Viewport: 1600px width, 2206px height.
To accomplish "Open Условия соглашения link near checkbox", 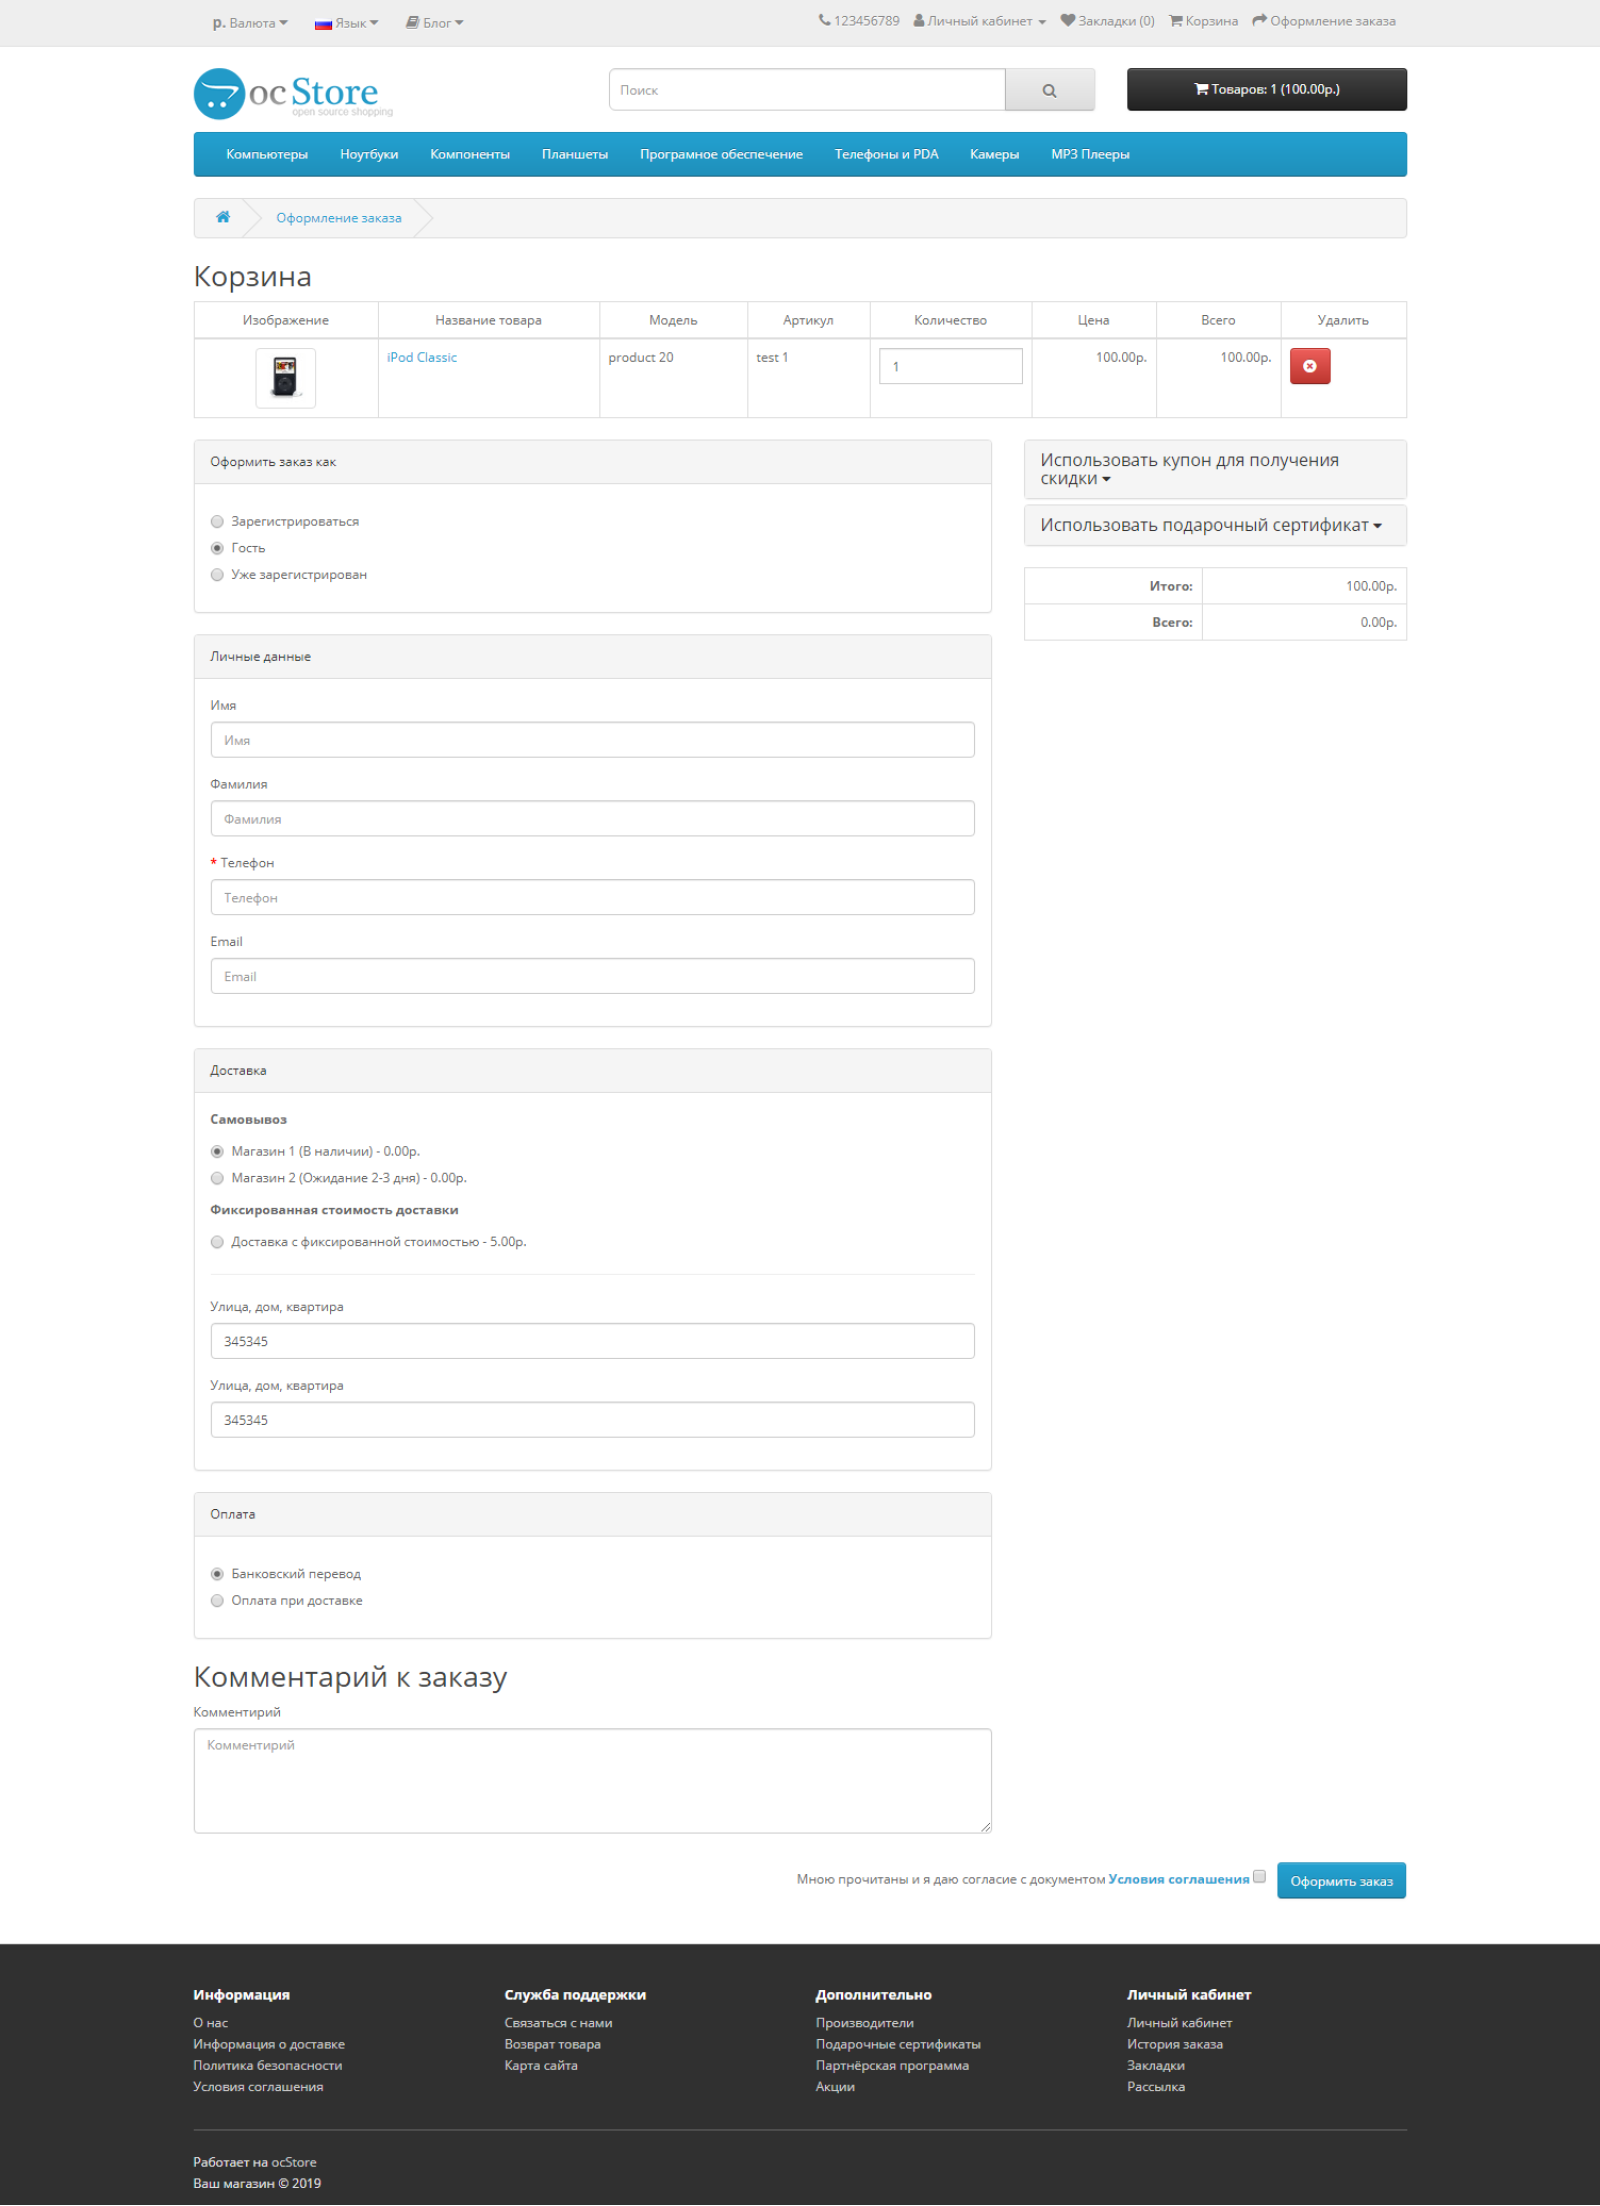I will (1178, 1880).
